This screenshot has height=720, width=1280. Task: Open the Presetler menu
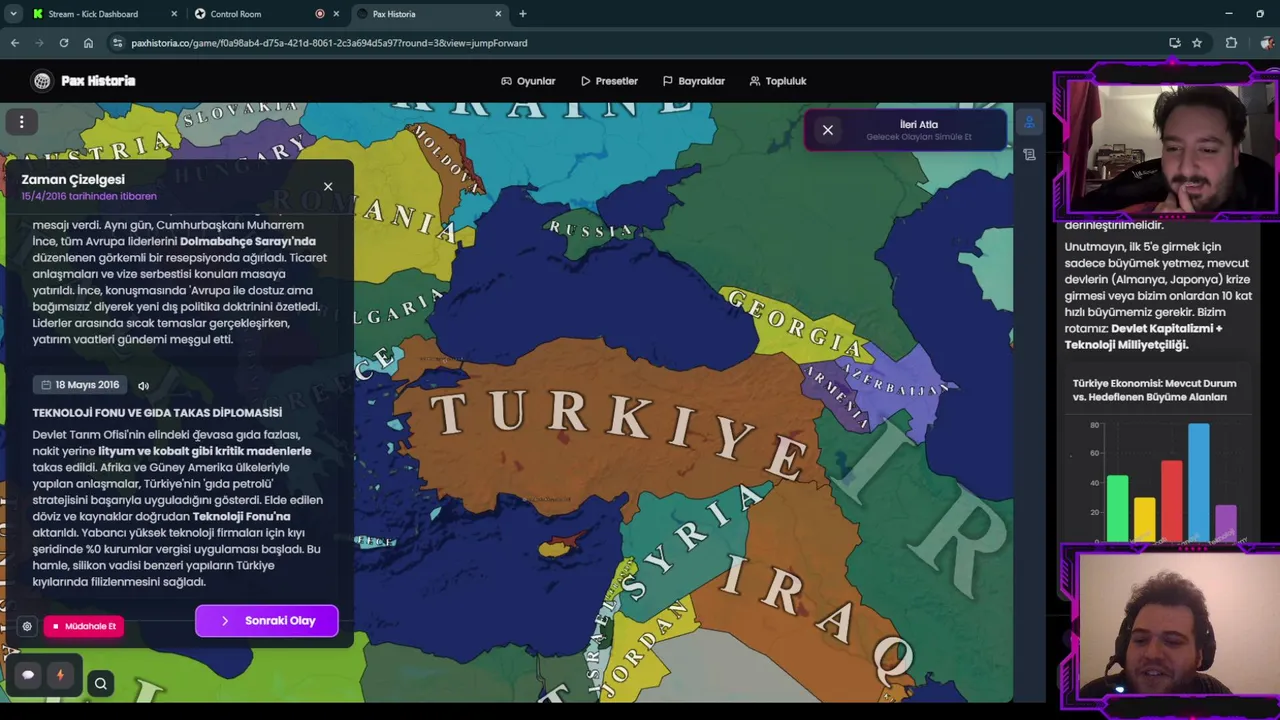click(x=608, y=81)
